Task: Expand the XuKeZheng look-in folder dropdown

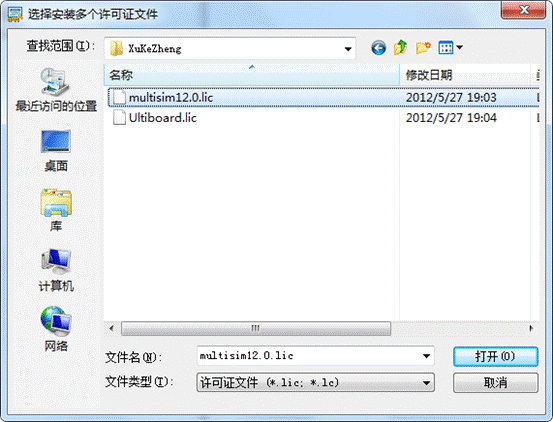Action: click(348, 49)
